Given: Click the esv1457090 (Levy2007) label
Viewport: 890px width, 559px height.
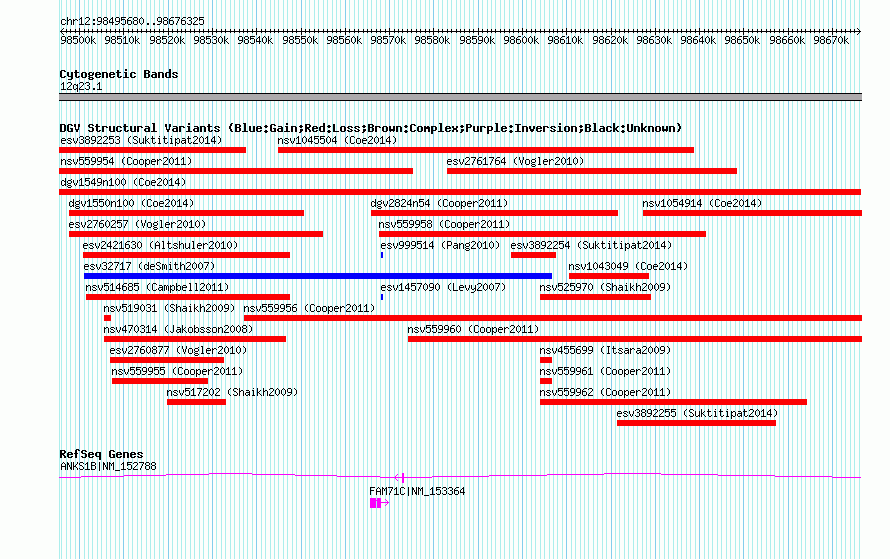Looking at the screenshot, I should tap(443, 287).
